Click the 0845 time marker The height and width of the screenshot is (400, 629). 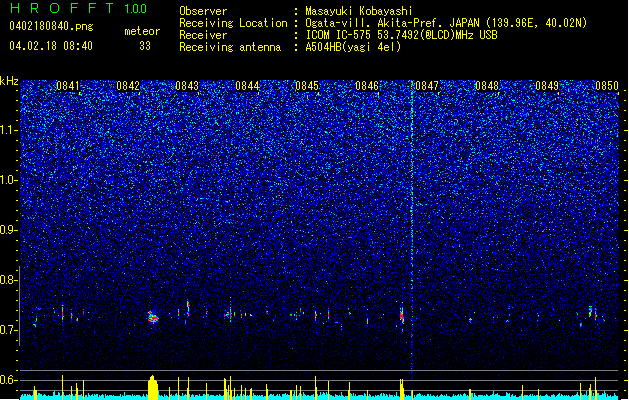[307, 86]
